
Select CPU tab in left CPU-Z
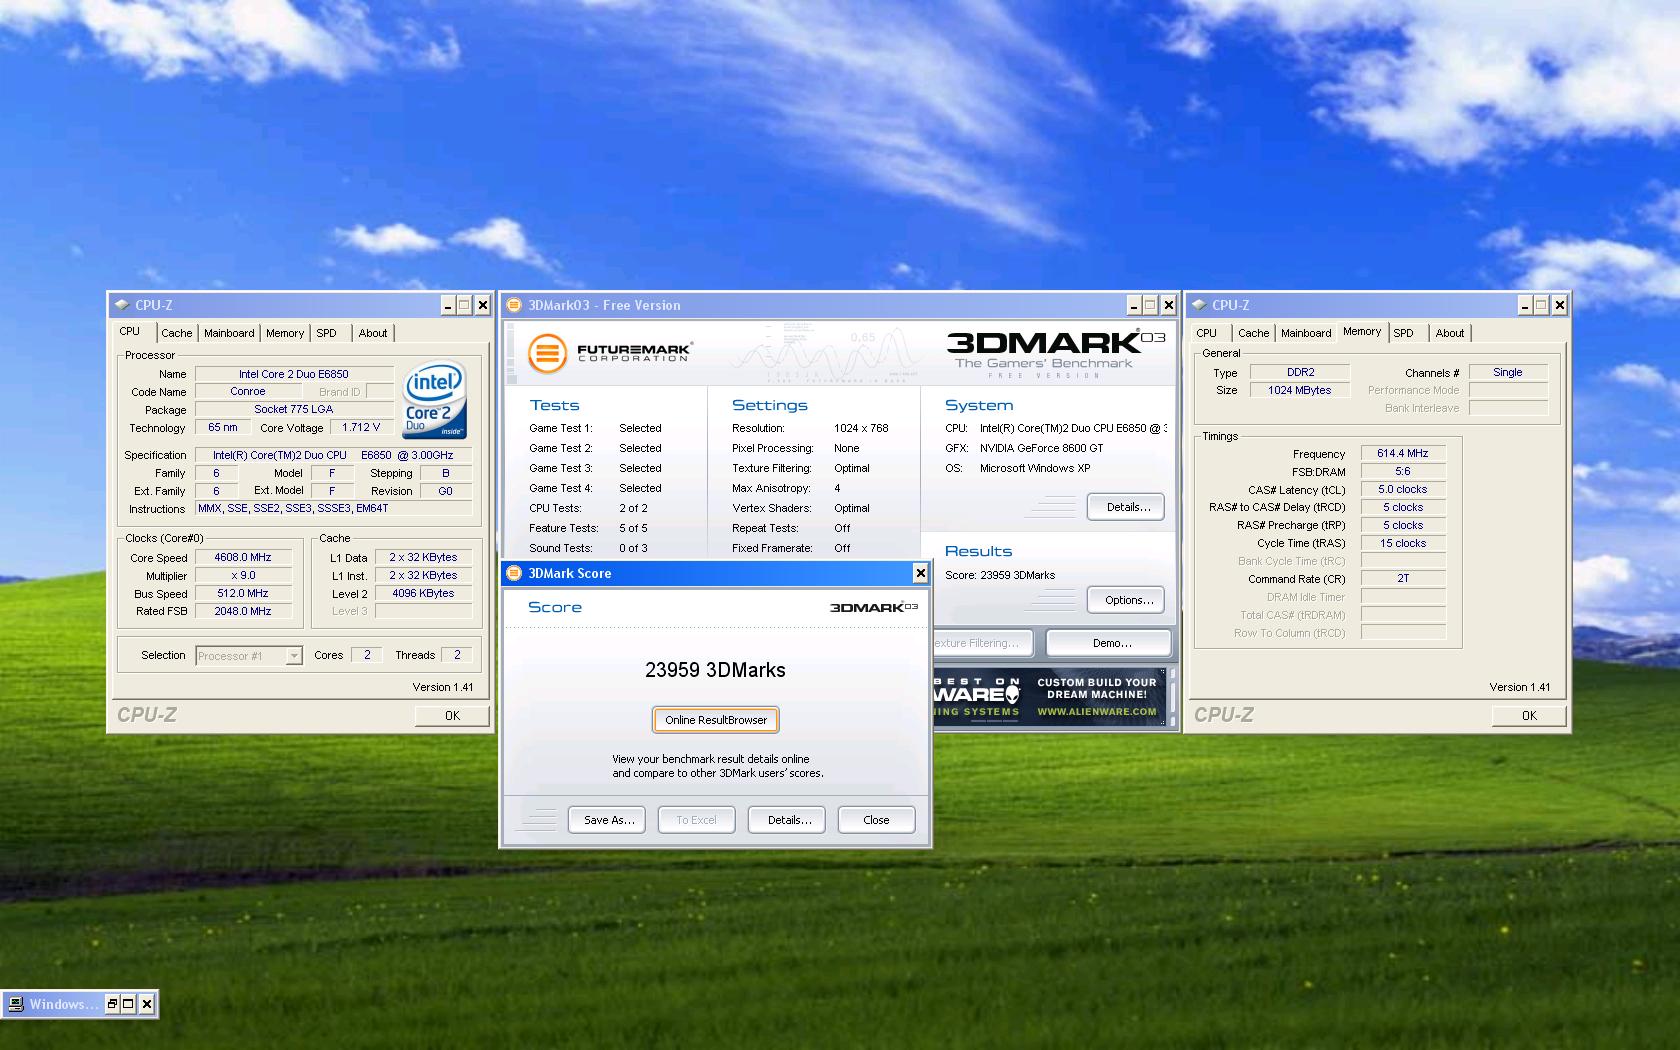[x=130, y=332]
